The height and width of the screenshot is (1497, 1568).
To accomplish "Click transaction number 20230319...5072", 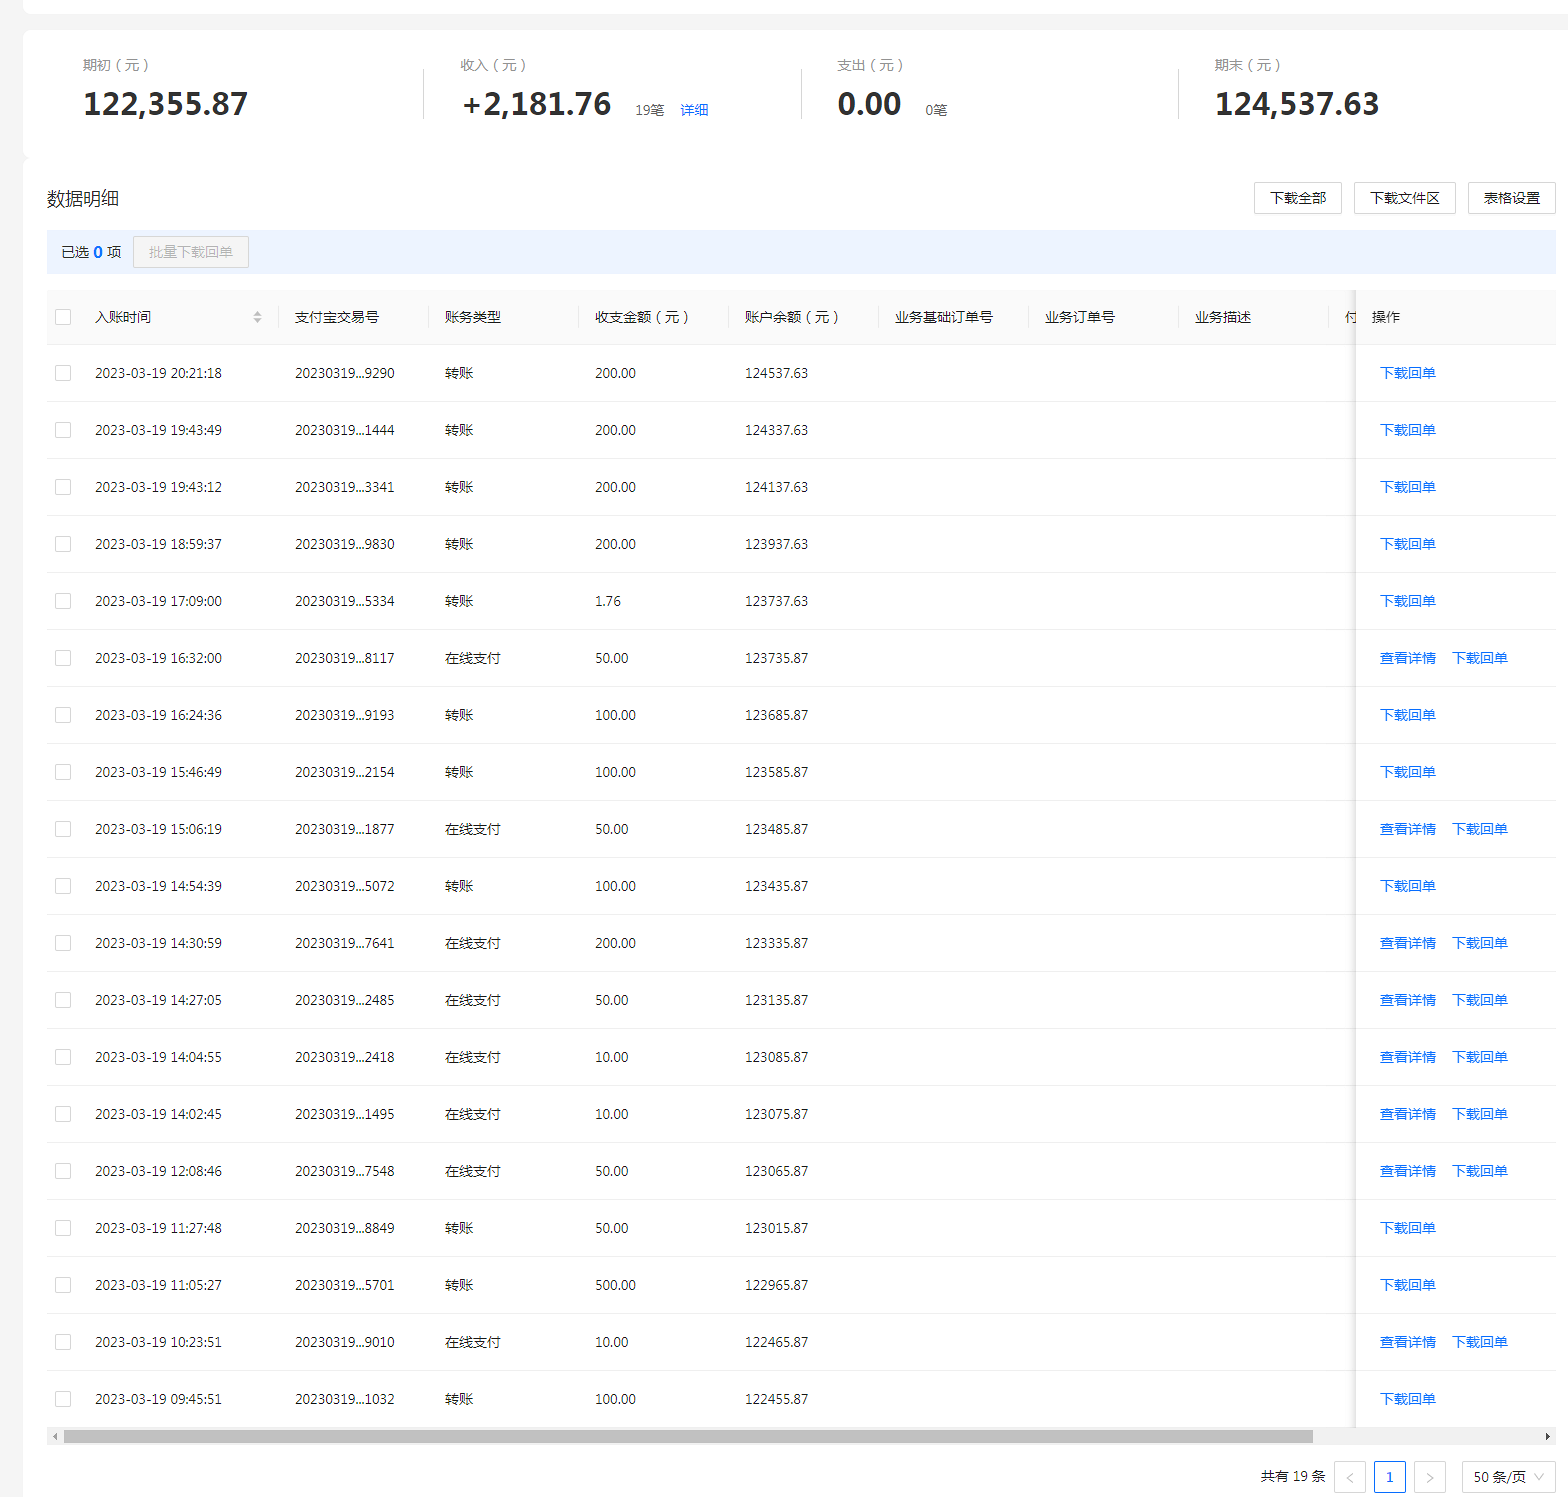I will click(345, 886).
